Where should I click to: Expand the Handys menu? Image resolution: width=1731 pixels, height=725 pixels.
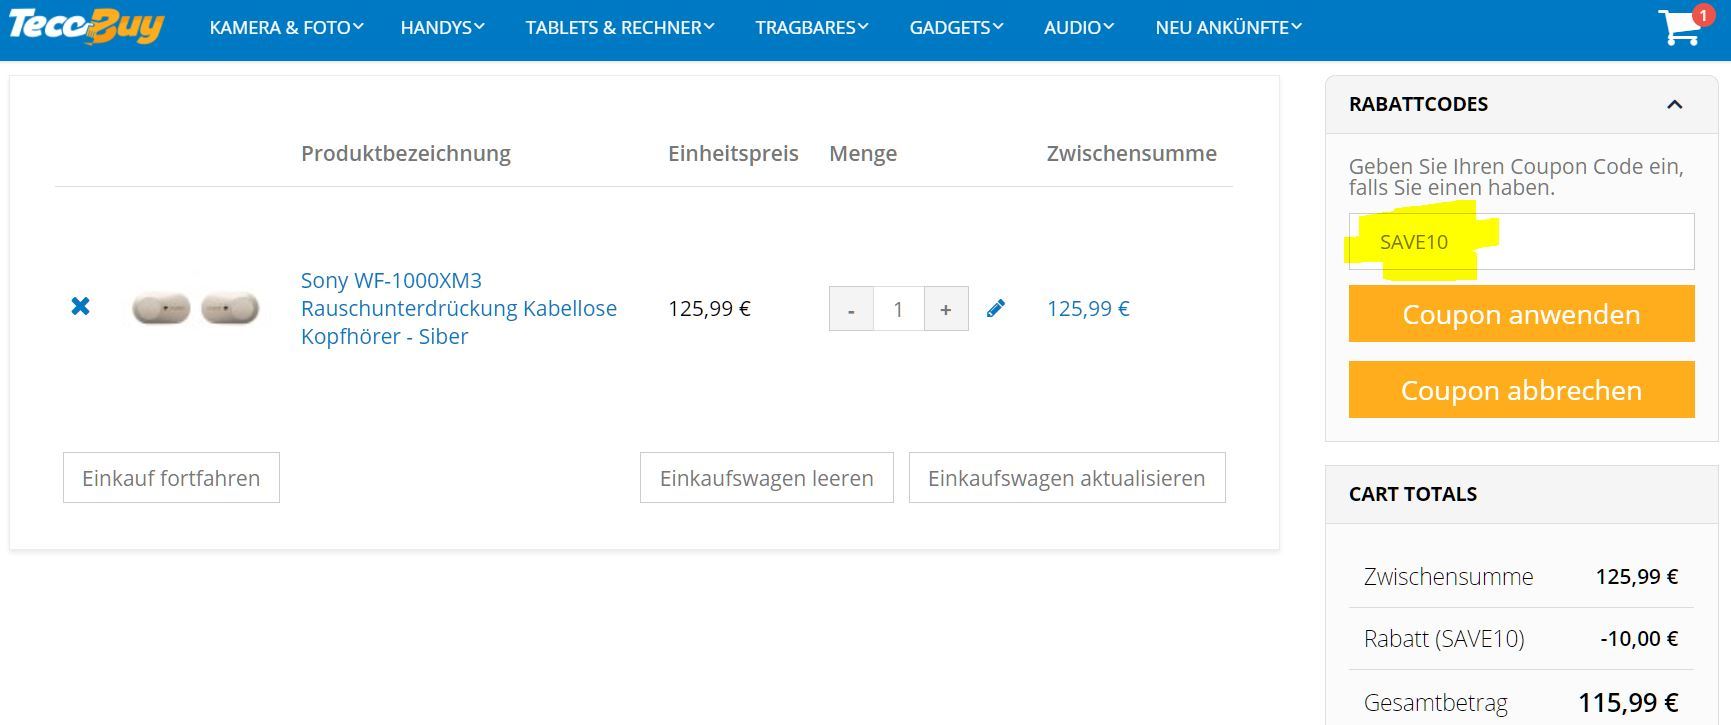coord(442,28)
